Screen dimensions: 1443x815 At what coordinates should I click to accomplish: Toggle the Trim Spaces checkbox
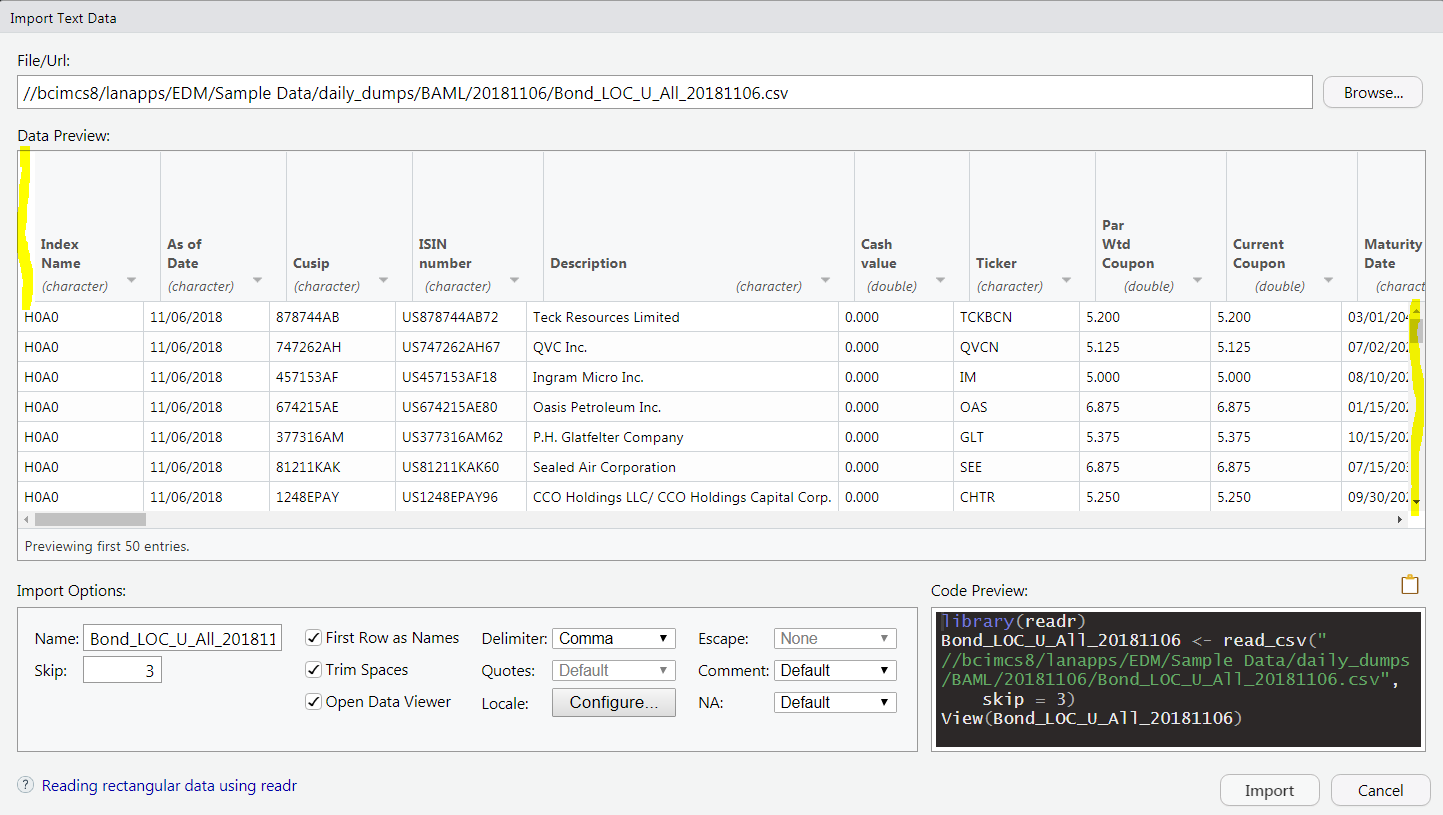click(x=313, y=669)
